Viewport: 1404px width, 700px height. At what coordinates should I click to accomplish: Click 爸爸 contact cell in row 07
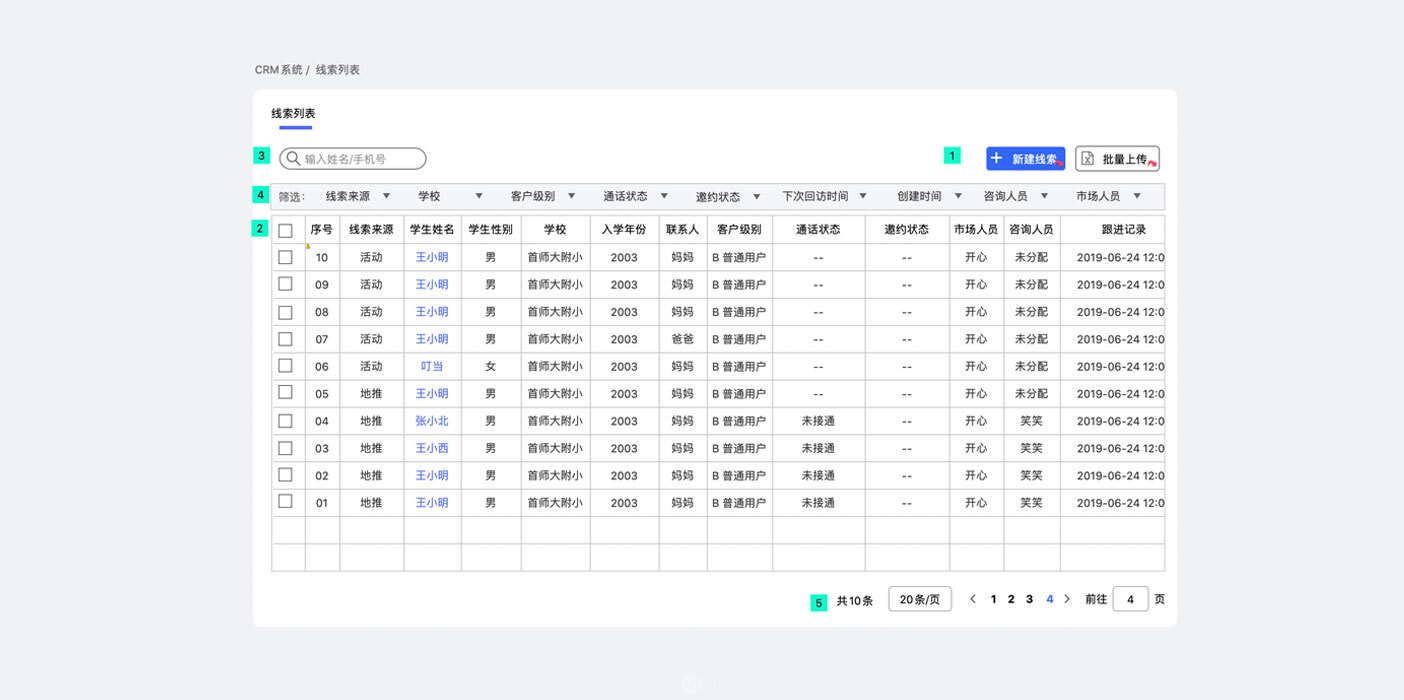coord(683,339)
